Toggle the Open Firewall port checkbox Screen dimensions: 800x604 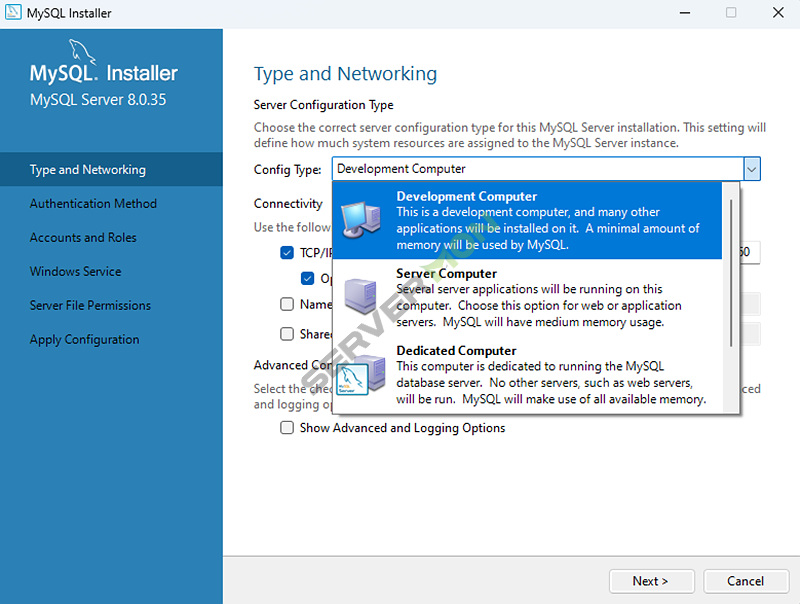tap(307, 278)
